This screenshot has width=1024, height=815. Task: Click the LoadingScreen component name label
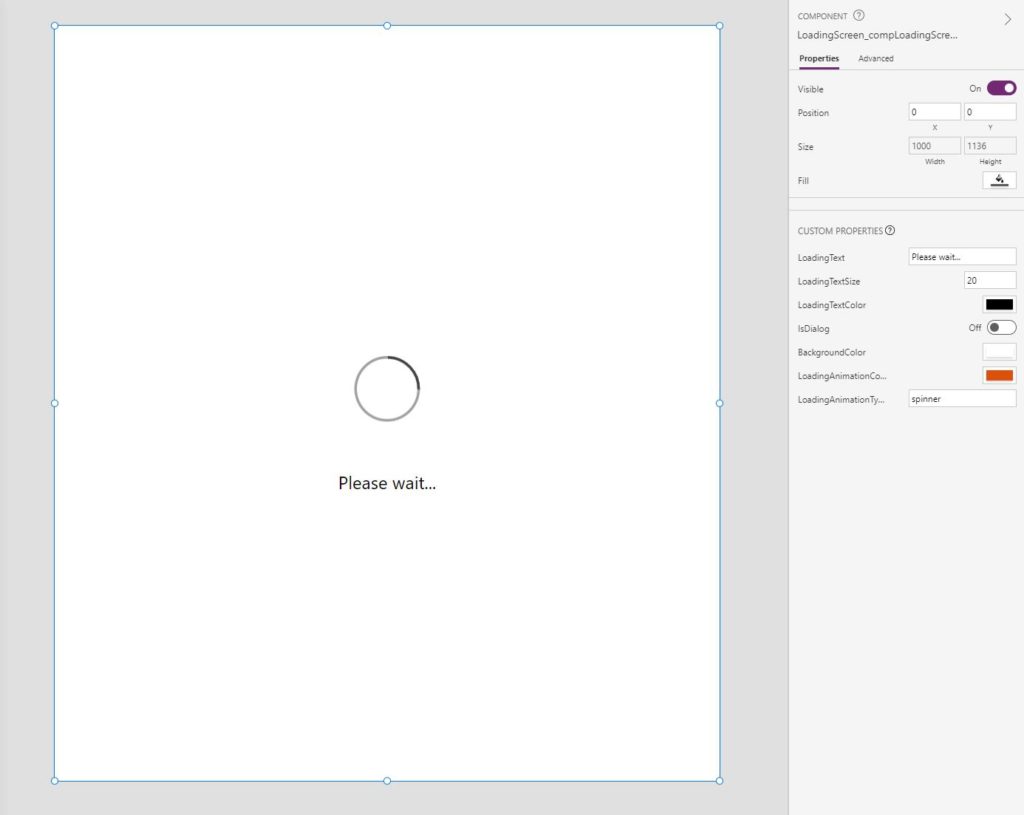[x=876, y=34]
